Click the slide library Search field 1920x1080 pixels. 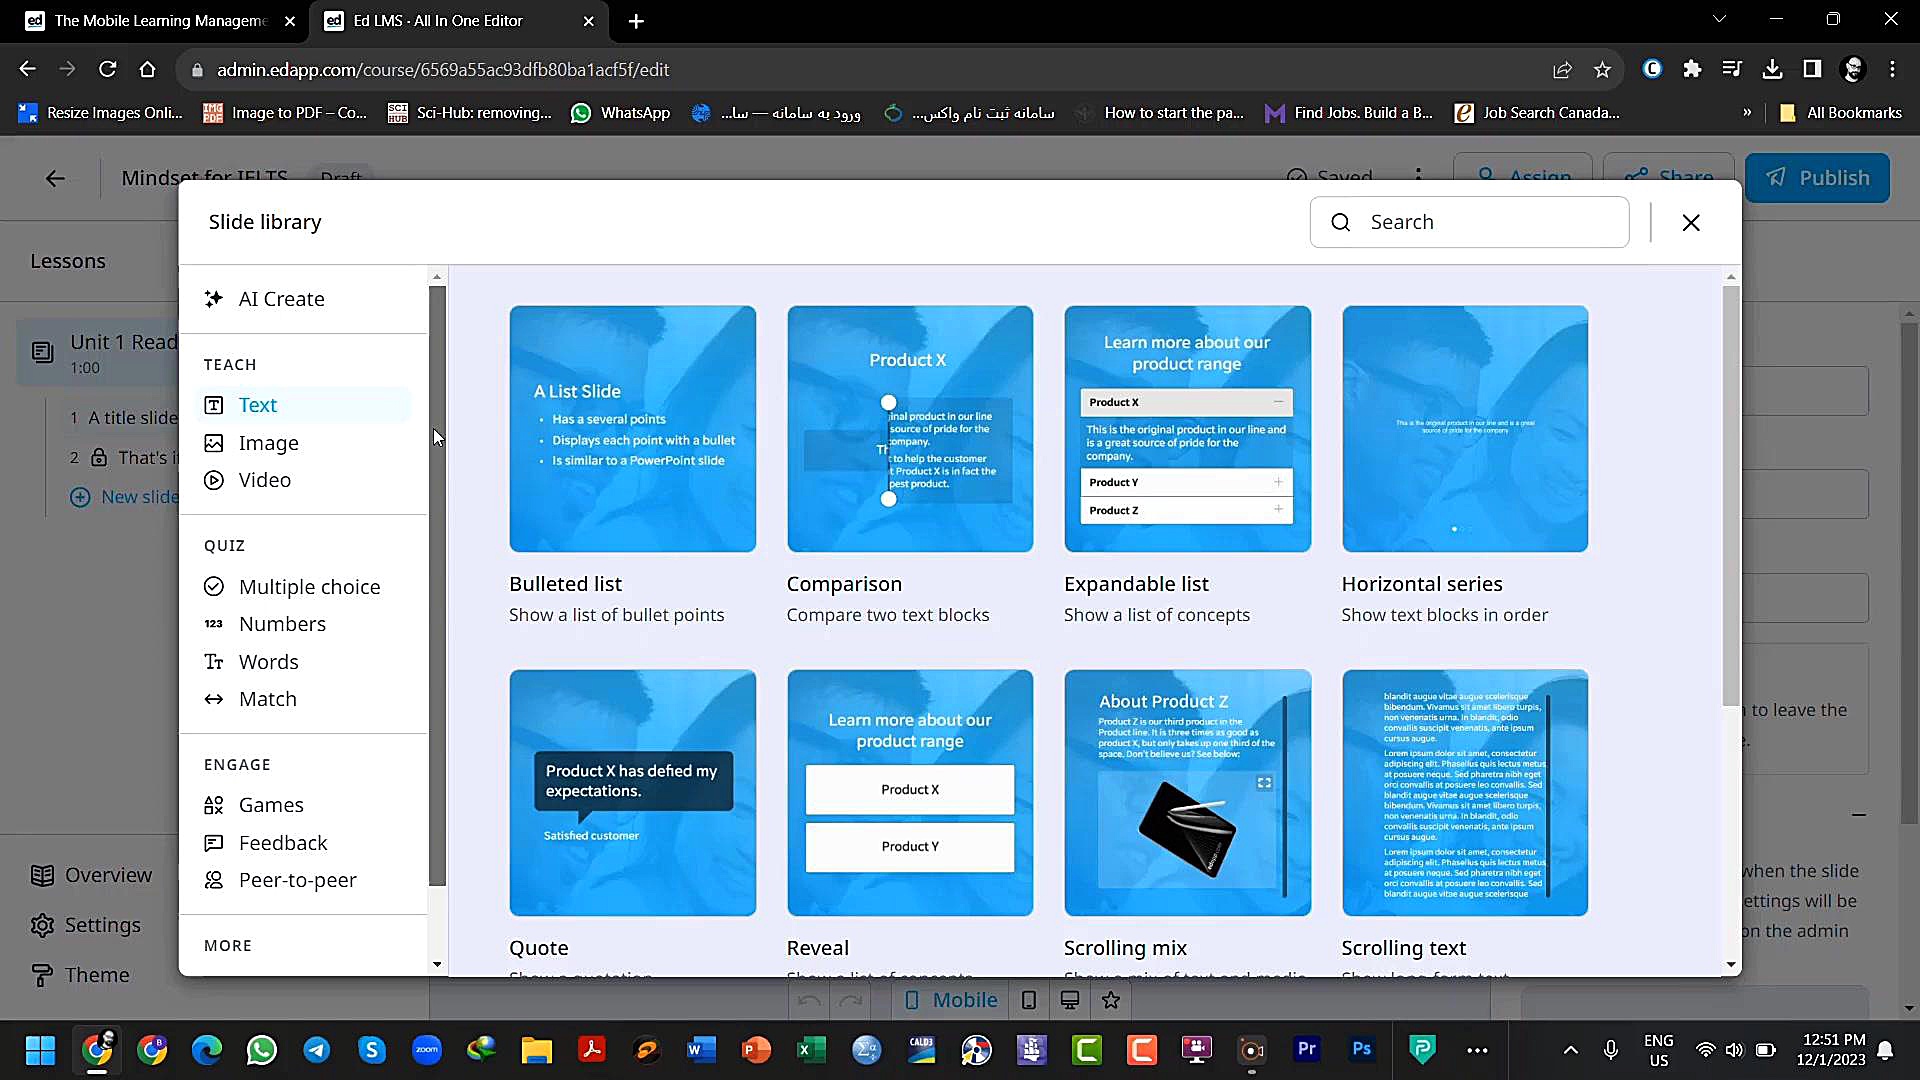tap(1469, 222)
